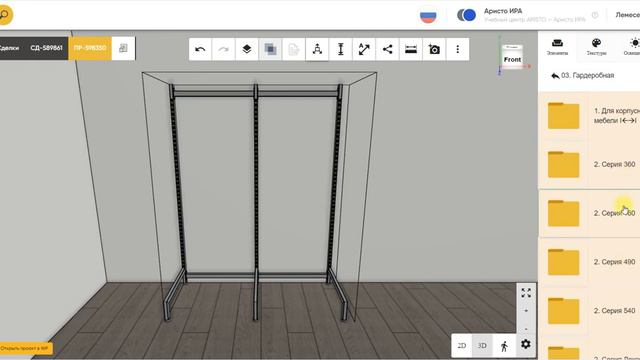Open the СД-589861 deal tab

[x=46, y=48]
